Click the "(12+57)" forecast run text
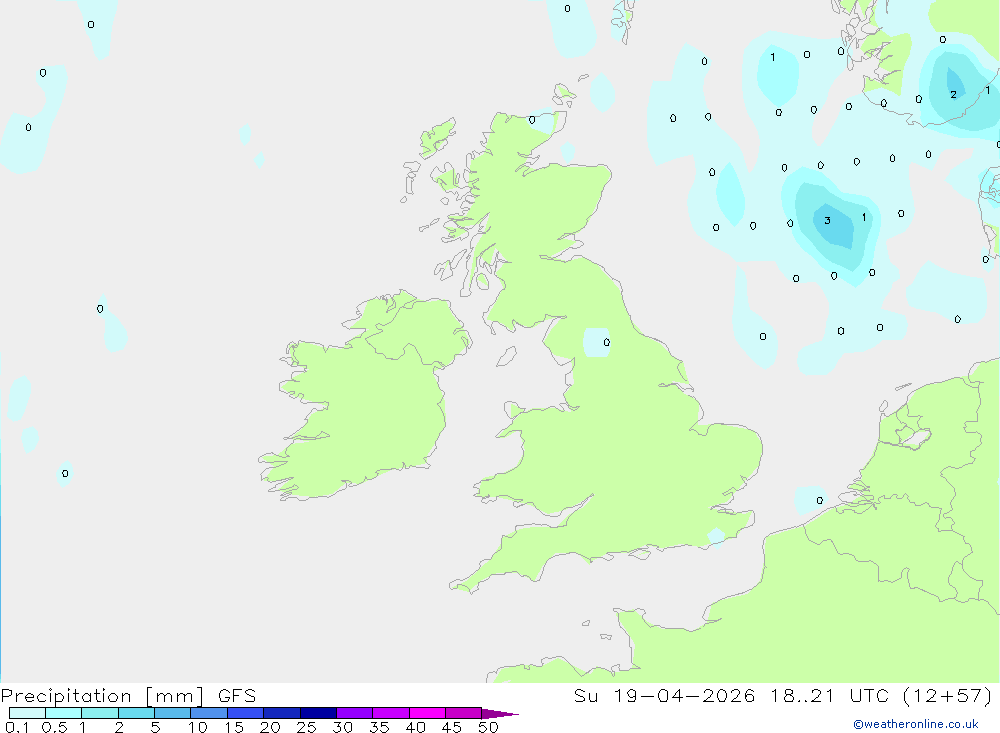This screenshot has width=1000, height=733. click(x=948, y=696)
